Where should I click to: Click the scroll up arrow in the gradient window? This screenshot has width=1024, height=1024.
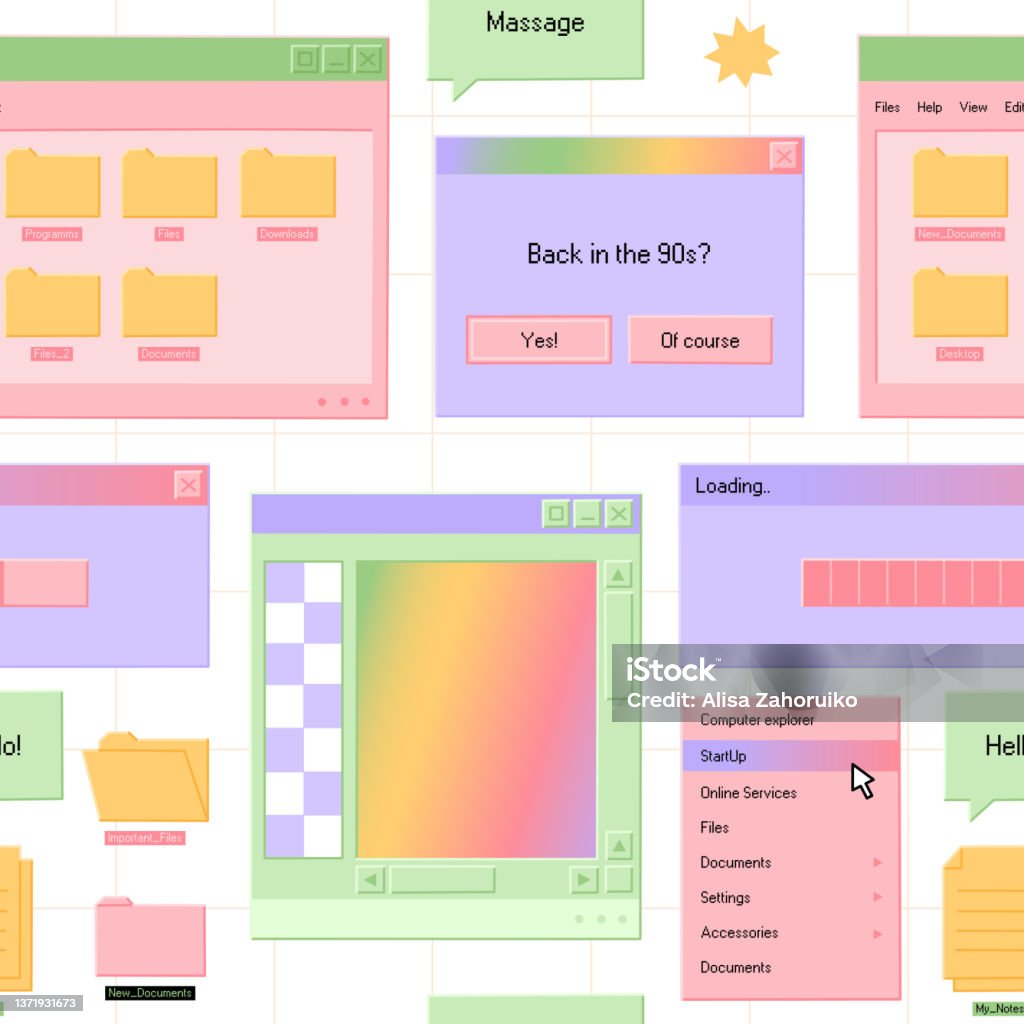(618, 575)
